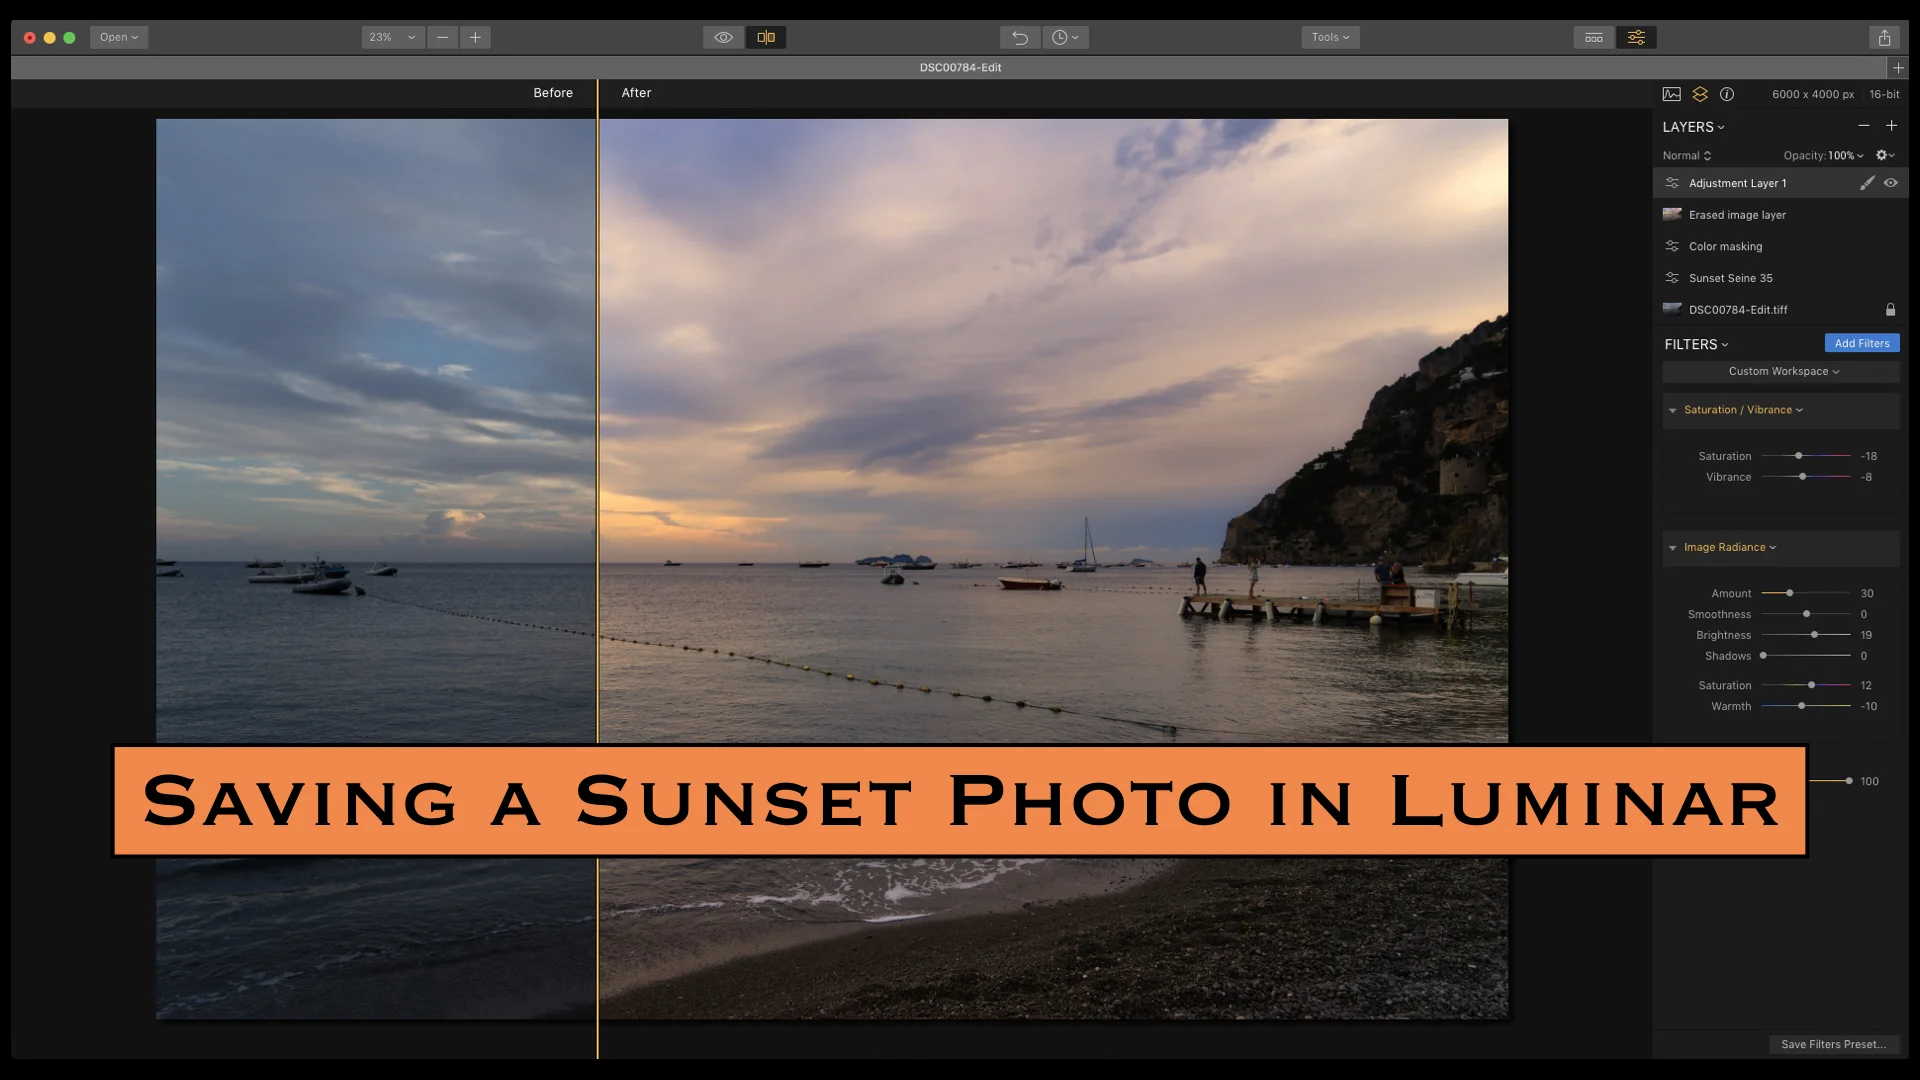Image resolution: width=1920 pixels, height=1080 pixels.
Task: Click the share export icon
Action: (x=1884, y=37)
